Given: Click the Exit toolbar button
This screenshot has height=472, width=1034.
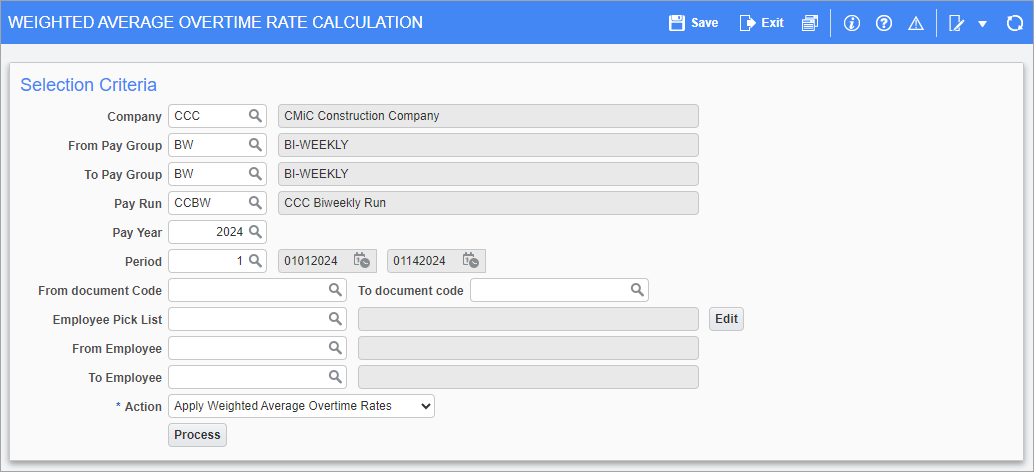Looking at the screenshot, I should 762,23.
